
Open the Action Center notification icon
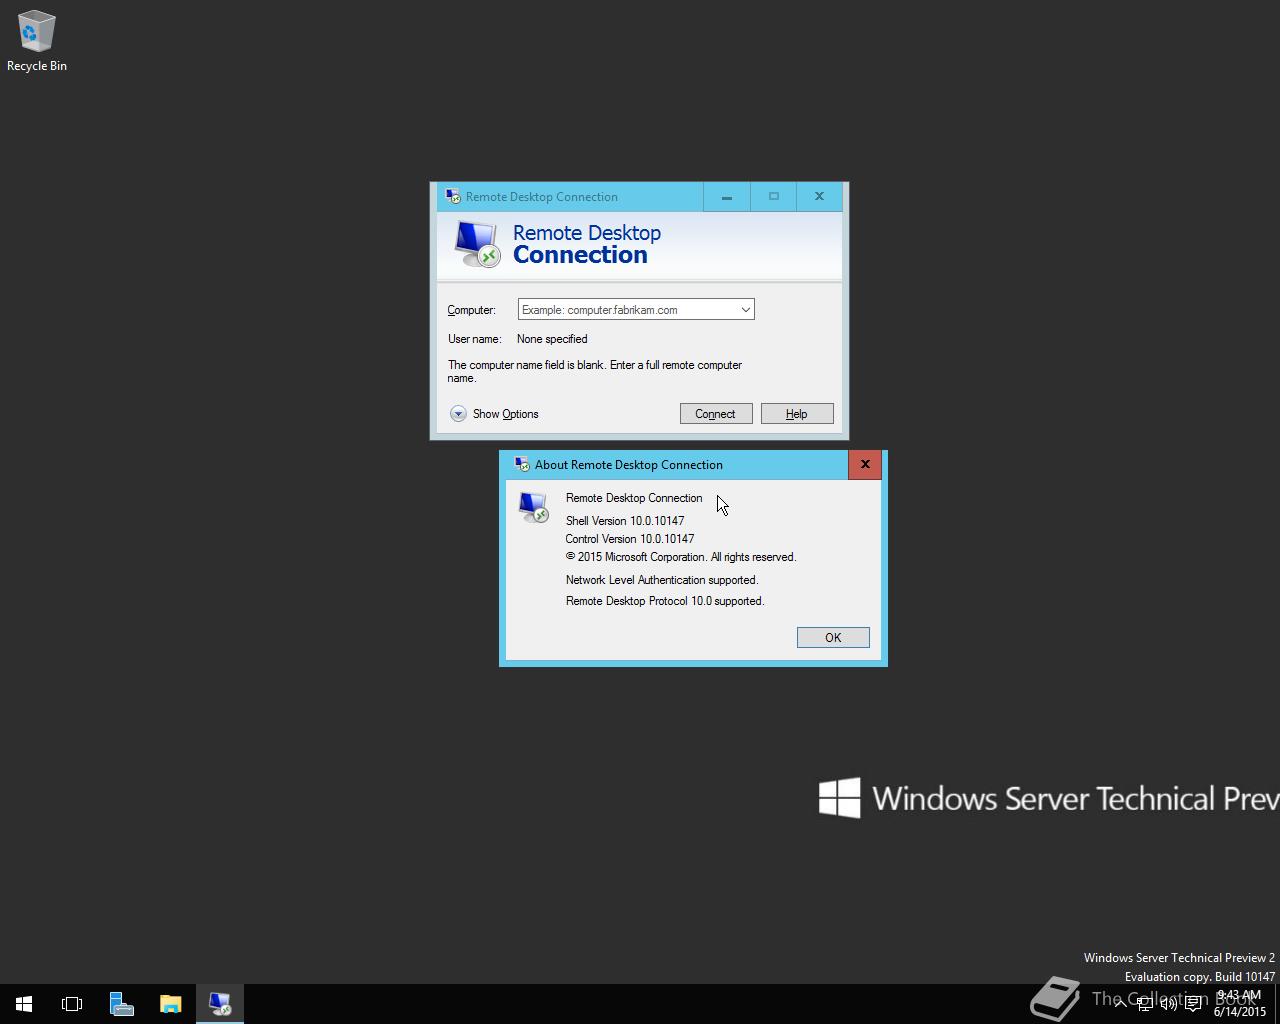click(x=1193, y=1004)
